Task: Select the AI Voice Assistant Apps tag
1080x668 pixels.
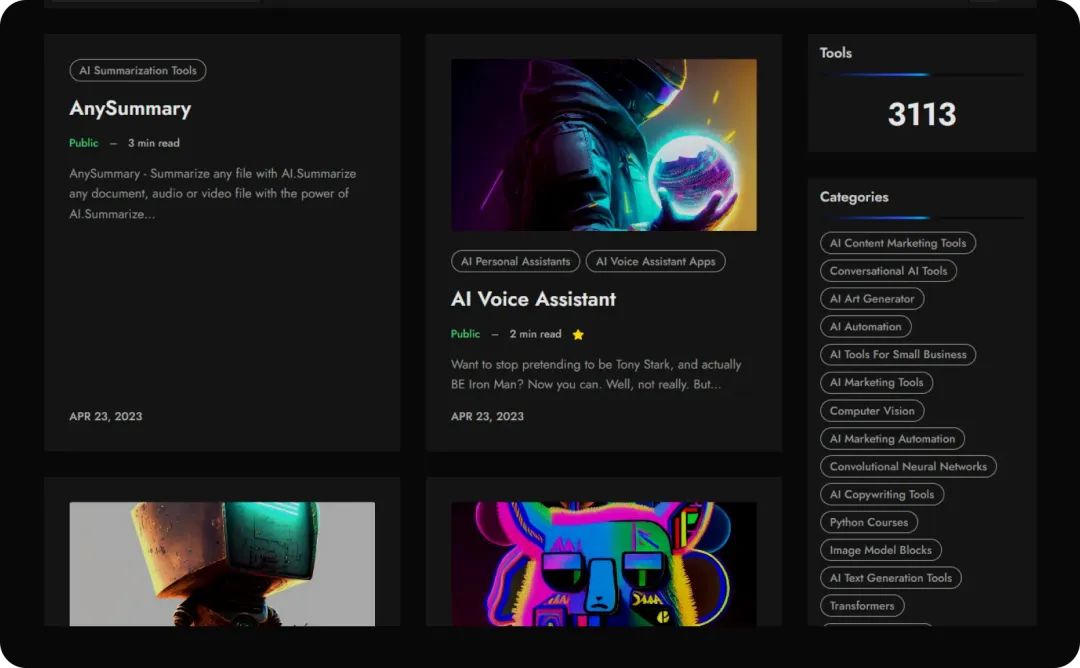Action: 656,262
